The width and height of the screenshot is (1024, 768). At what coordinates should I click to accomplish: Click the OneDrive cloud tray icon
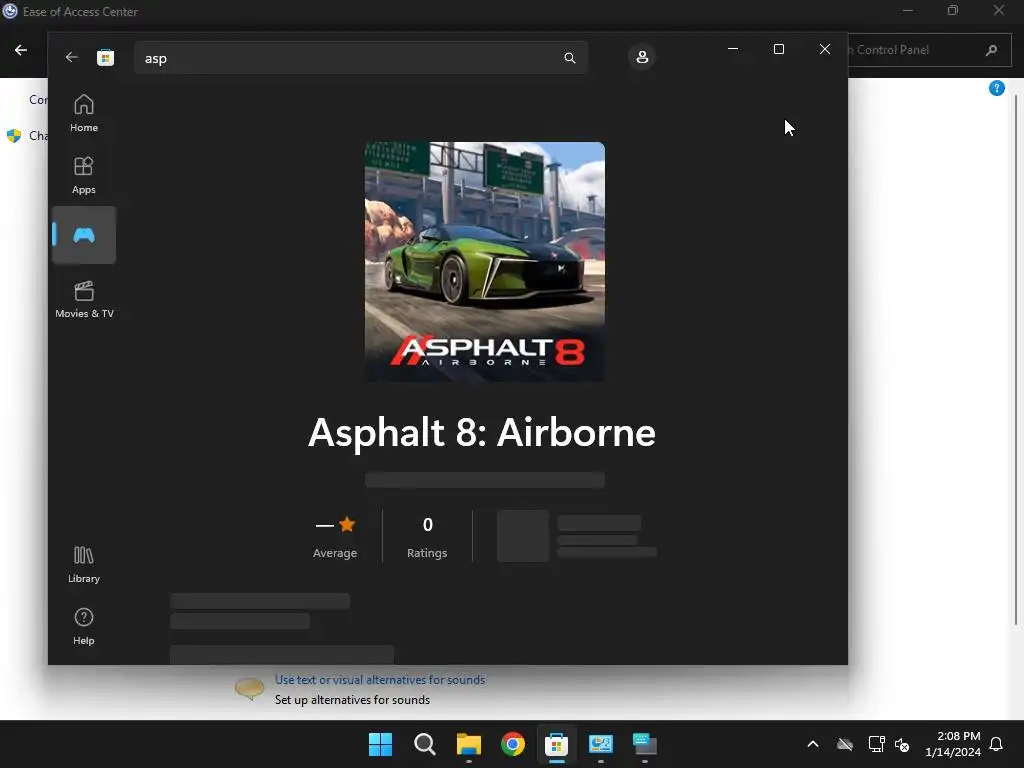click(845, 744)
